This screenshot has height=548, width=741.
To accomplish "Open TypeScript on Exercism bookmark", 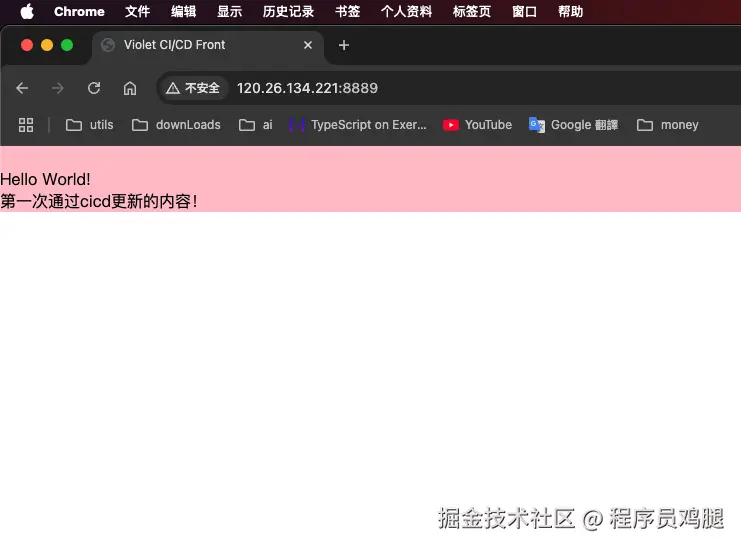I will [x=358, y=125].
